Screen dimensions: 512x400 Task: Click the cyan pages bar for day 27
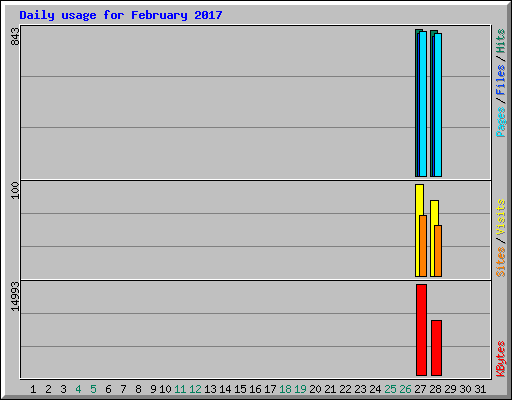[x=423, y=104]
